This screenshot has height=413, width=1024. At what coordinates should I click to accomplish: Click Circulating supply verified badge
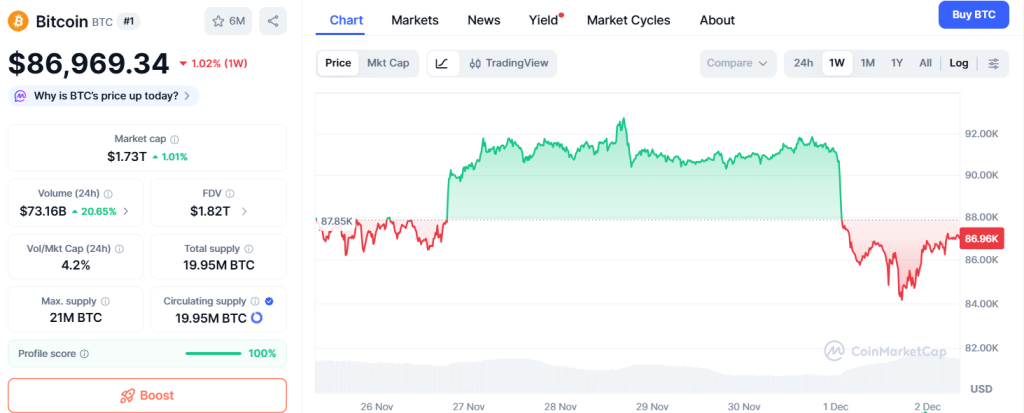tap(269, 301)
